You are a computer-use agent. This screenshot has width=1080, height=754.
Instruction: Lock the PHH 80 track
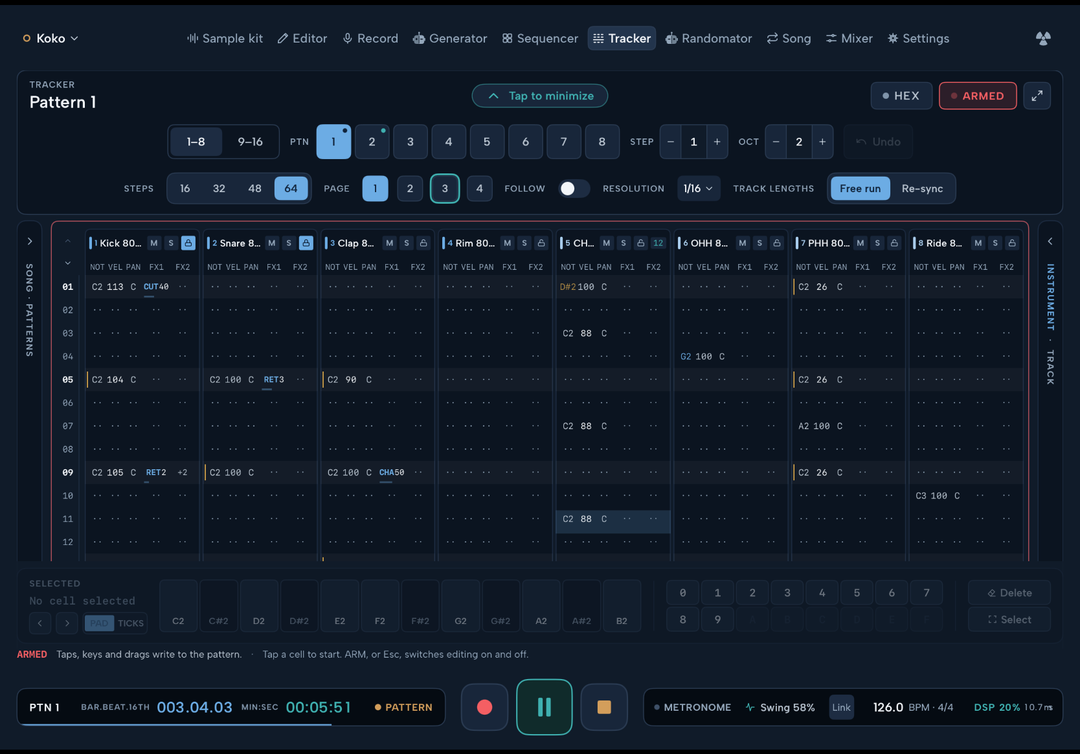coord(894,243)
